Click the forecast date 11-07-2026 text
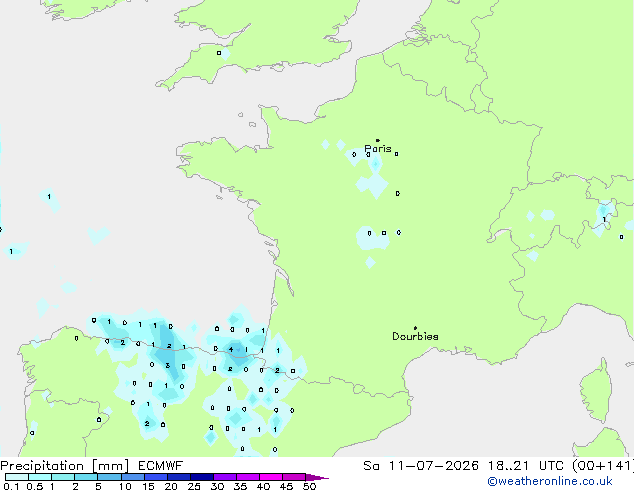 (x=433, y=466)
